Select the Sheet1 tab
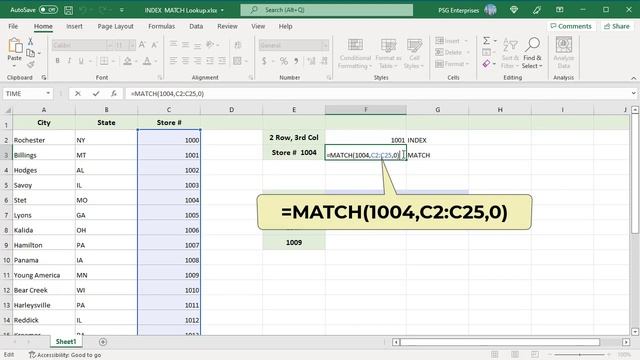 [66, 342]
